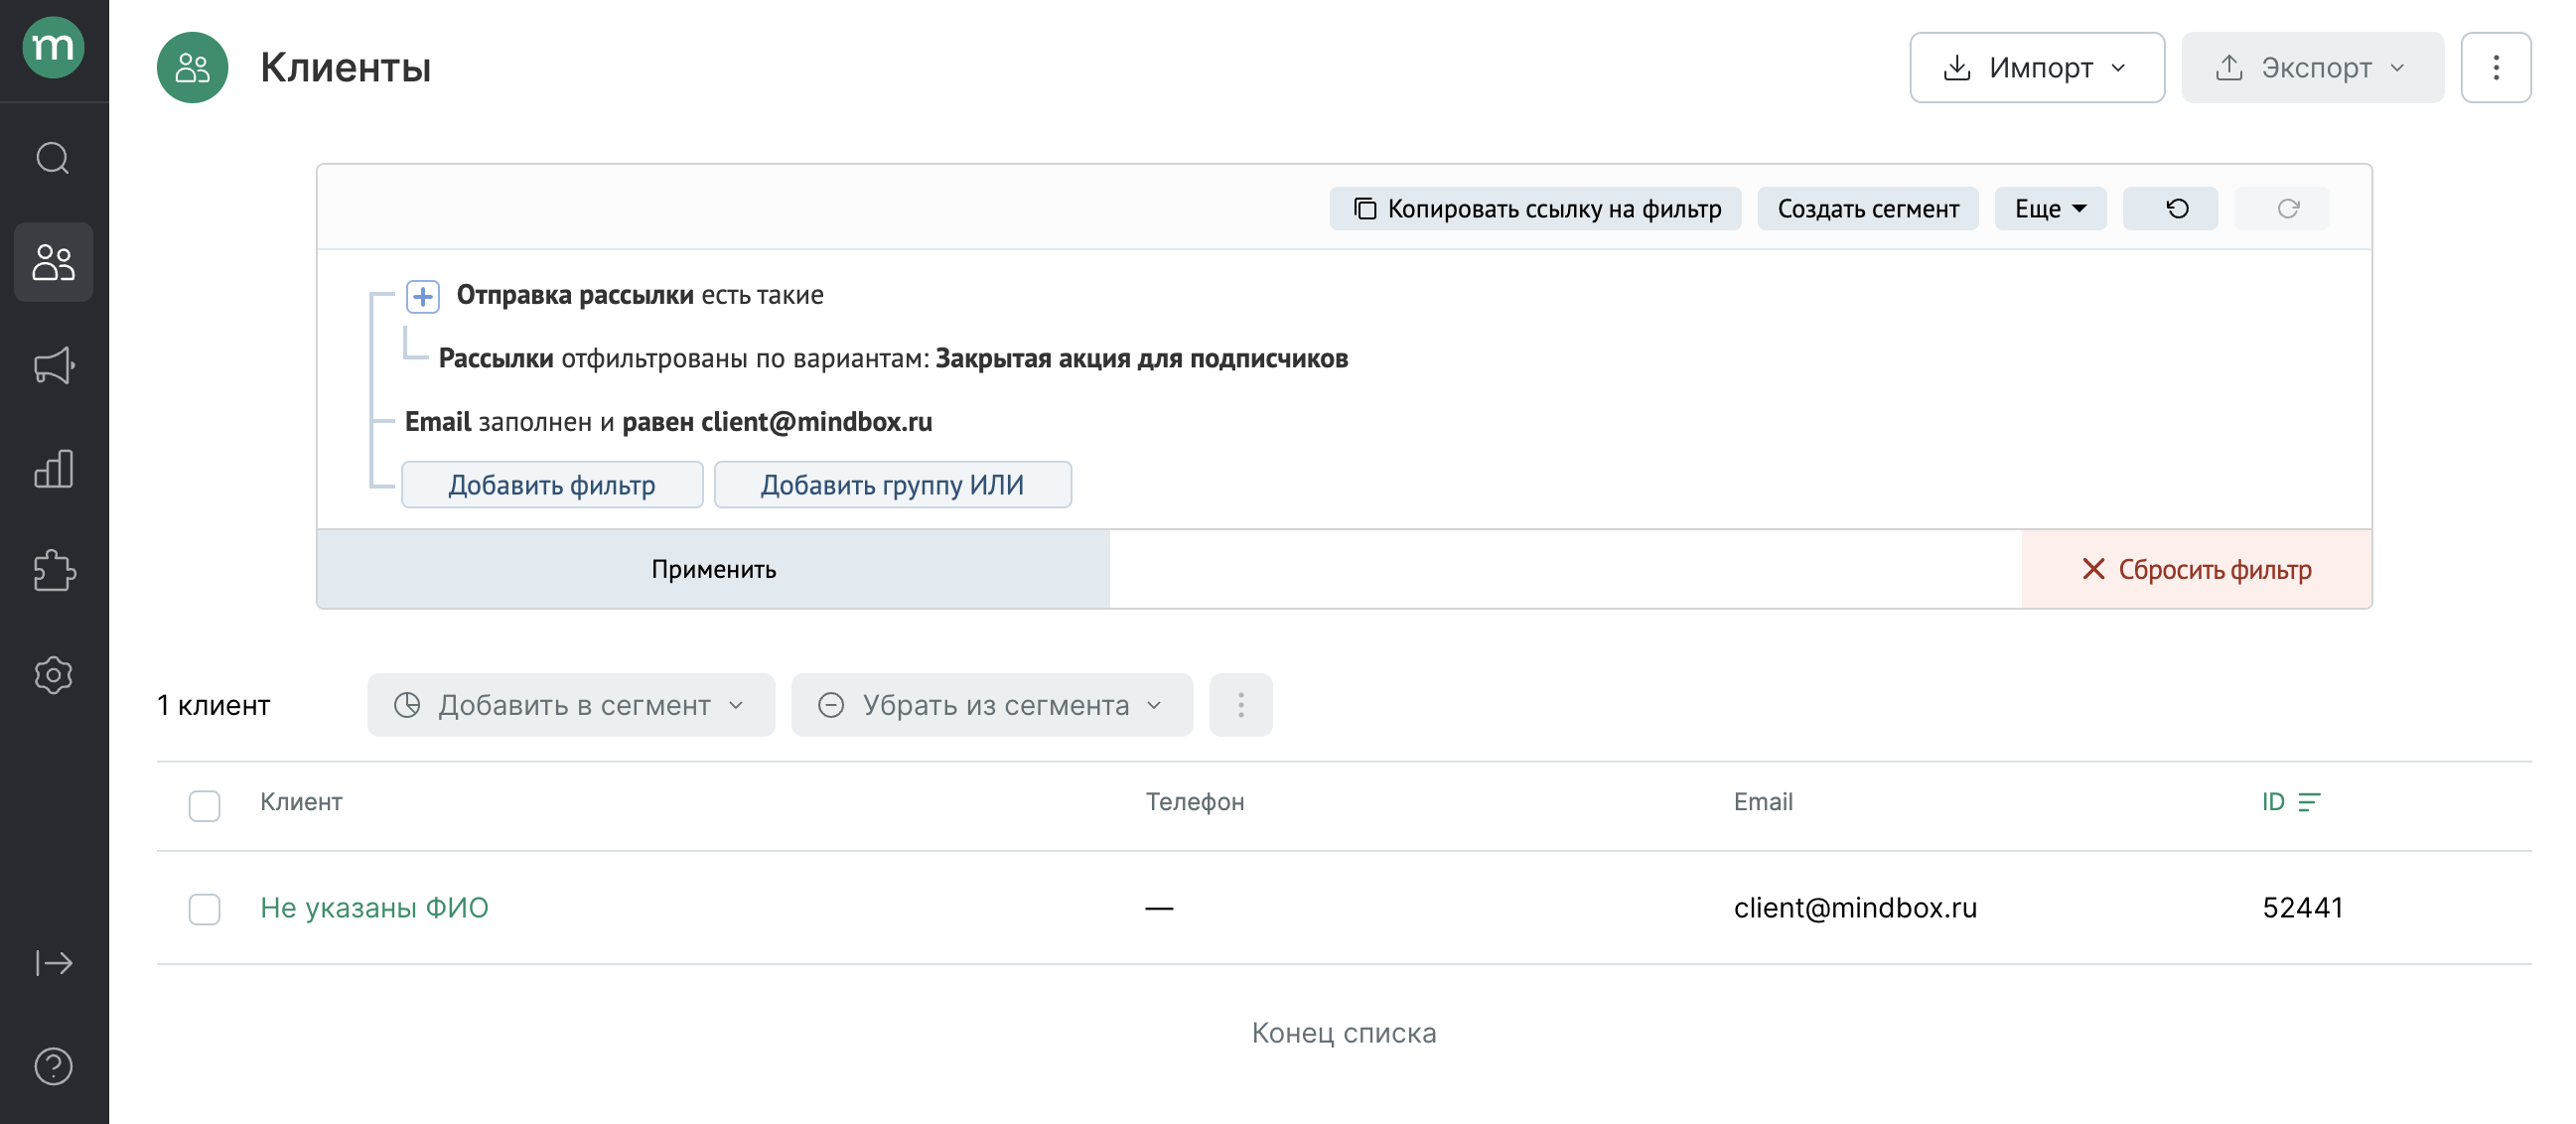Viewport: 2576px width, 1124px height.
Task: Click the Отправка рассылки есть такие condition
Action: click(640, 295)
